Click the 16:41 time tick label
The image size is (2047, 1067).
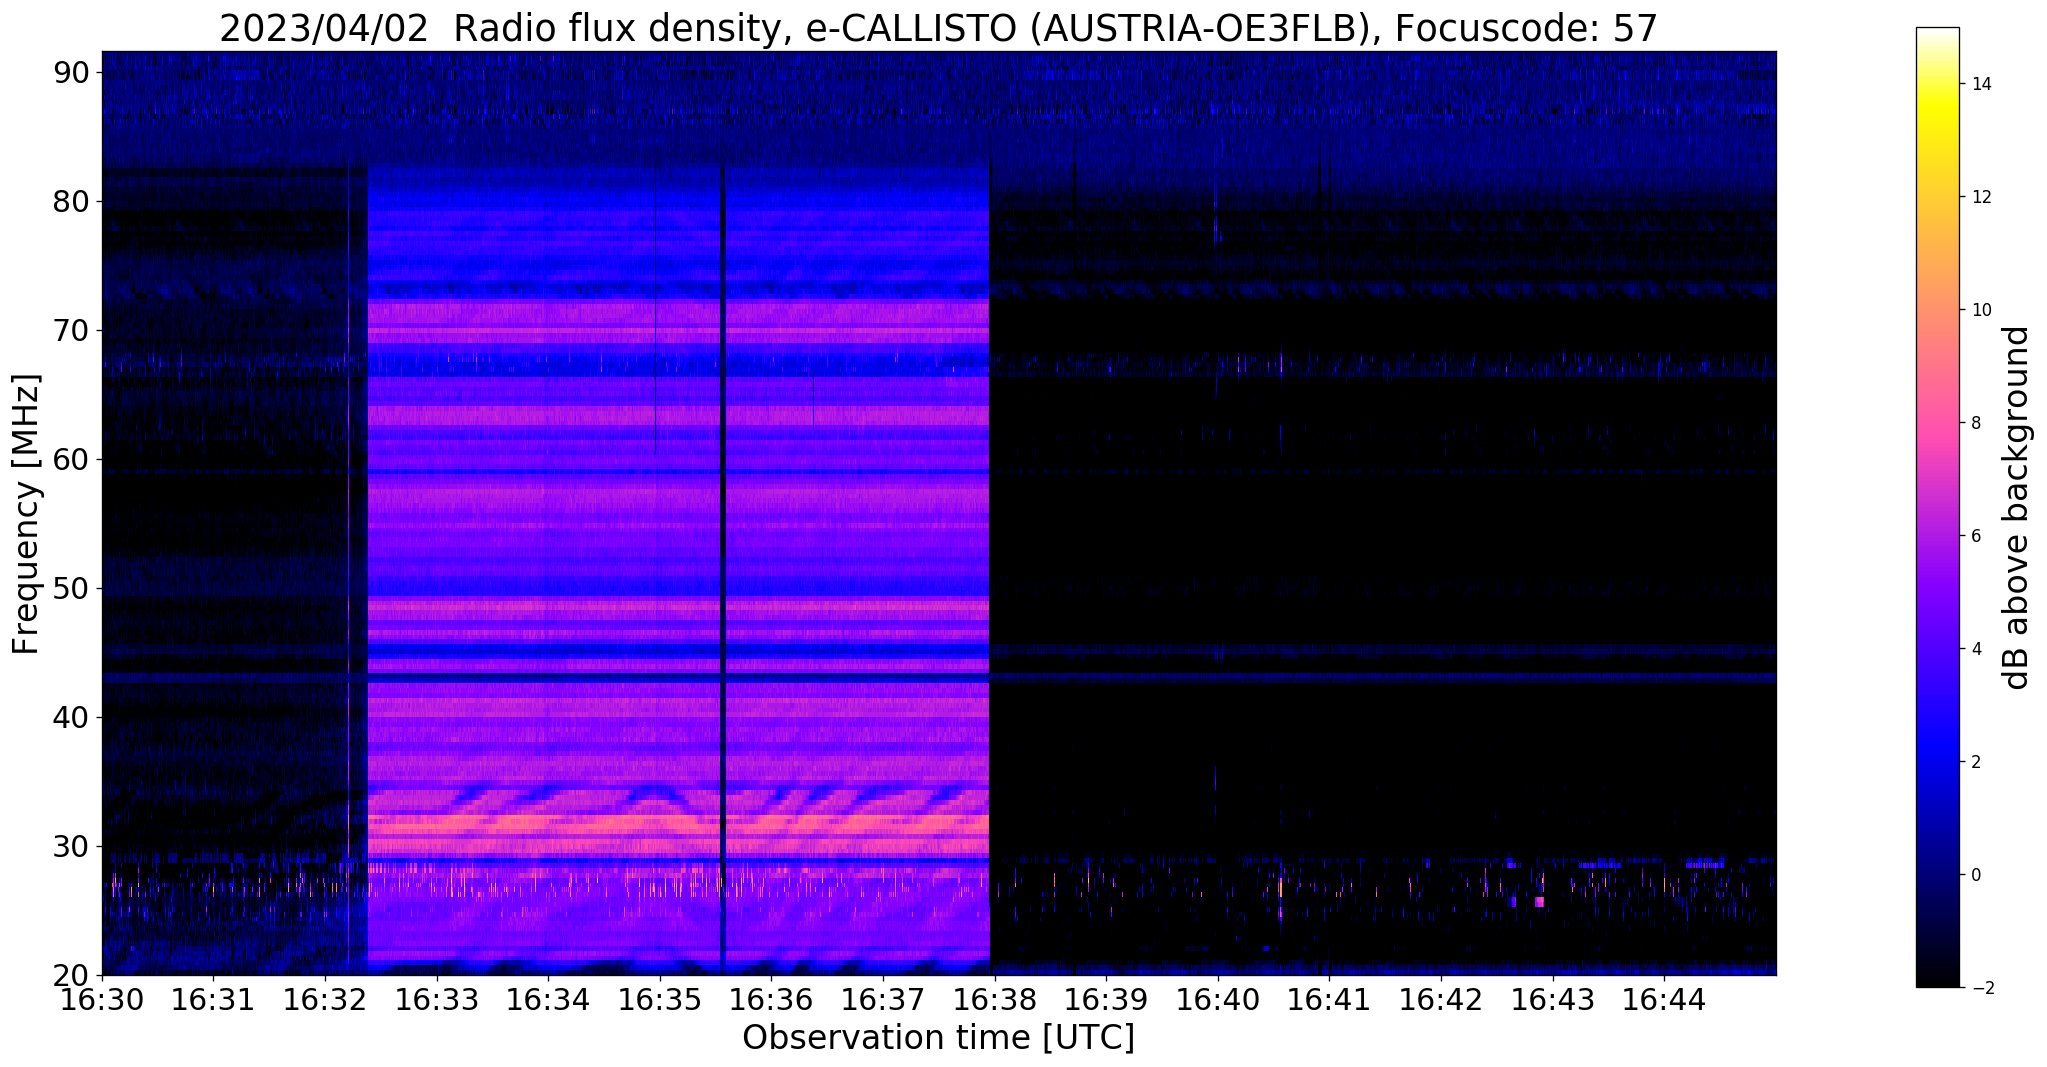point(1329,998)
